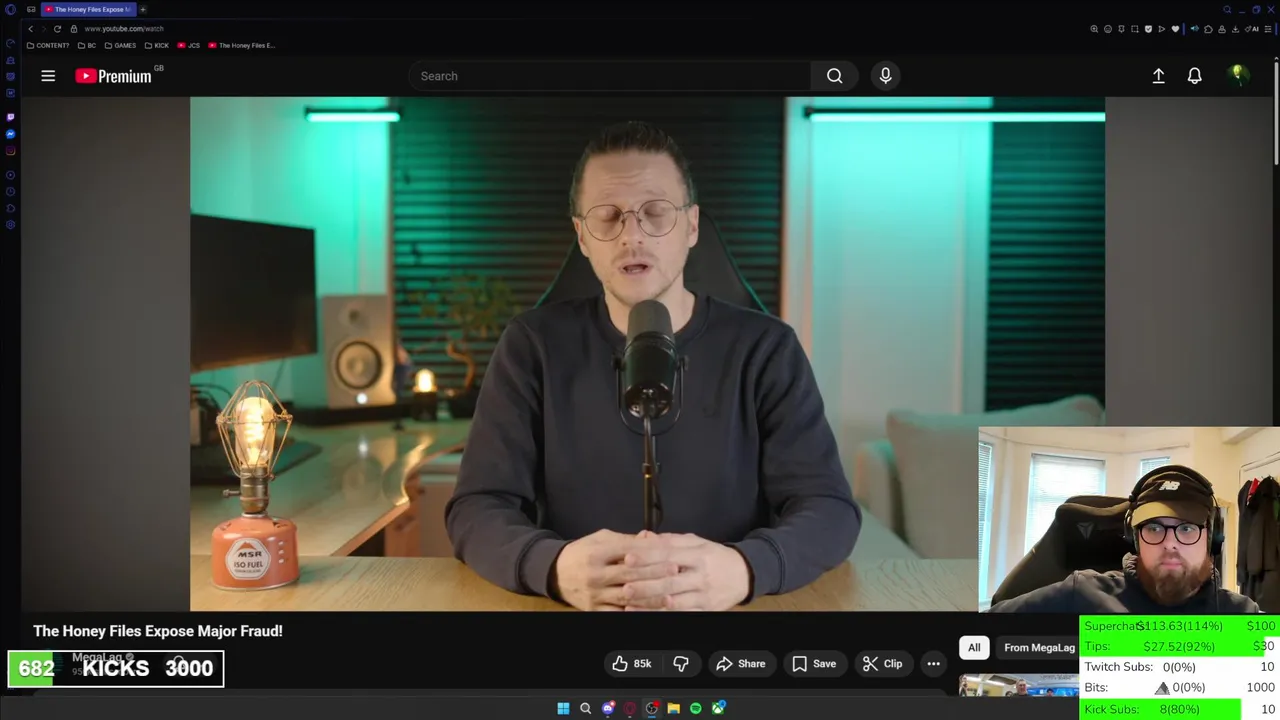Open Spotify from the taskbar
Screen dimensions: 1280x720
(696, 708)
